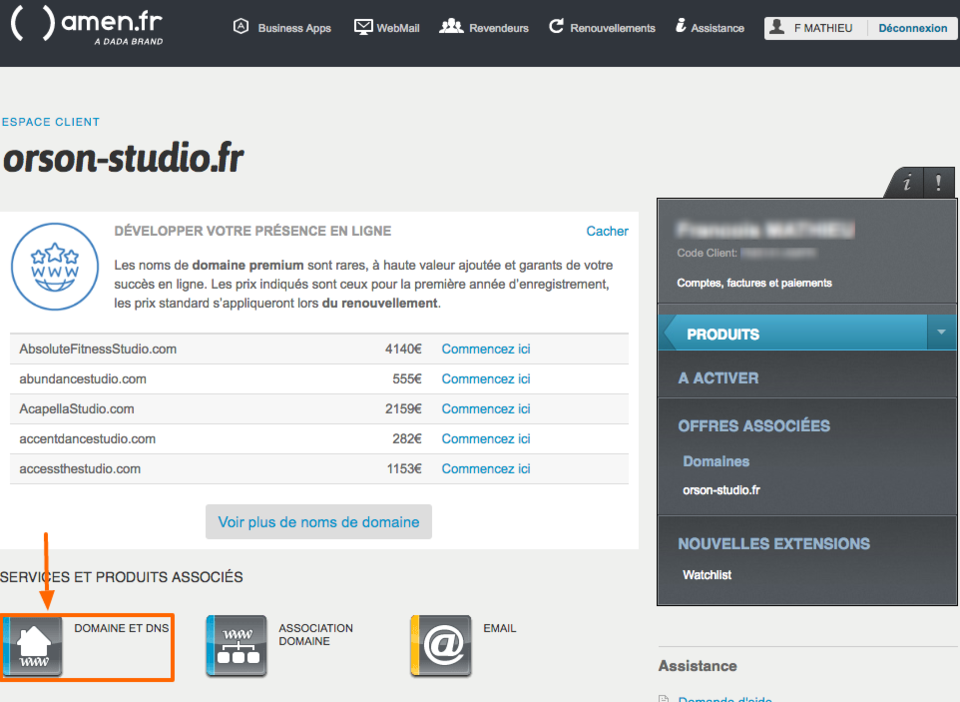Open the NOUVELLES EXTENSIONS section
The height and width of the screenshot is (702, 960).
[774, 543]
